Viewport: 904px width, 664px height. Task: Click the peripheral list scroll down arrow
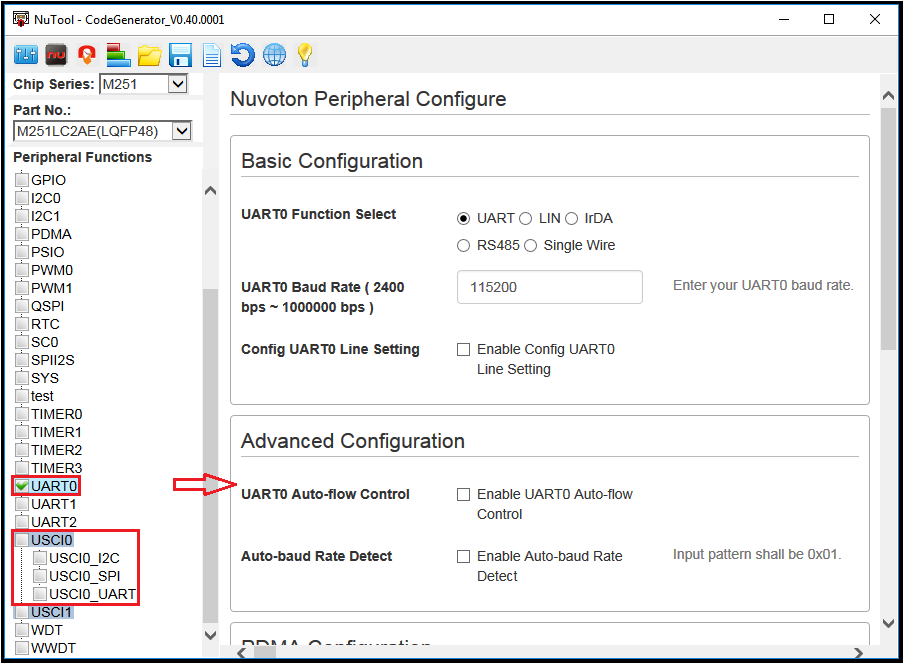(x=210, y=635)
